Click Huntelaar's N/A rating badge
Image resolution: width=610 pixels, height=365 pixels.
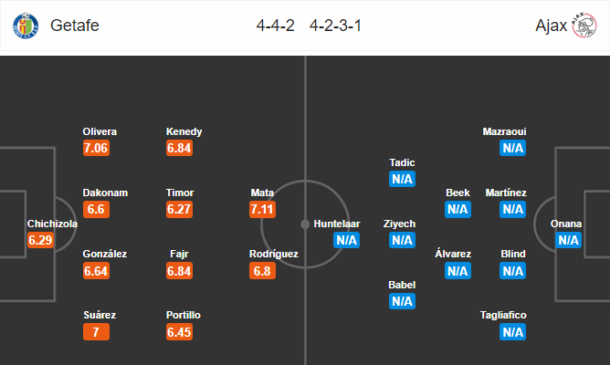346,240
